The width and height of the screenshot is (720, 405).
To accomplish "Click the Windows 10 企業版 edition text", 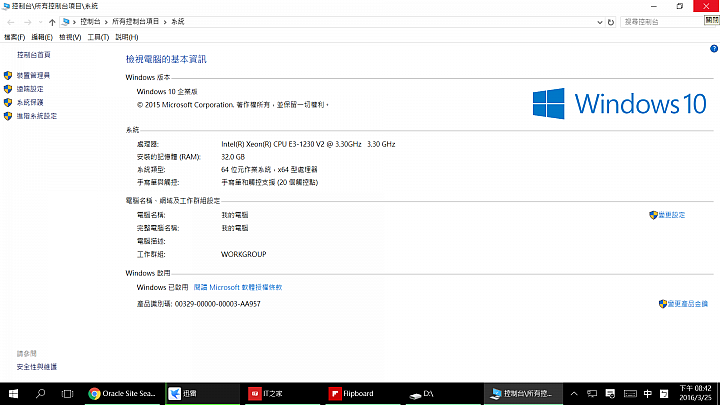I will coord(167,92).
